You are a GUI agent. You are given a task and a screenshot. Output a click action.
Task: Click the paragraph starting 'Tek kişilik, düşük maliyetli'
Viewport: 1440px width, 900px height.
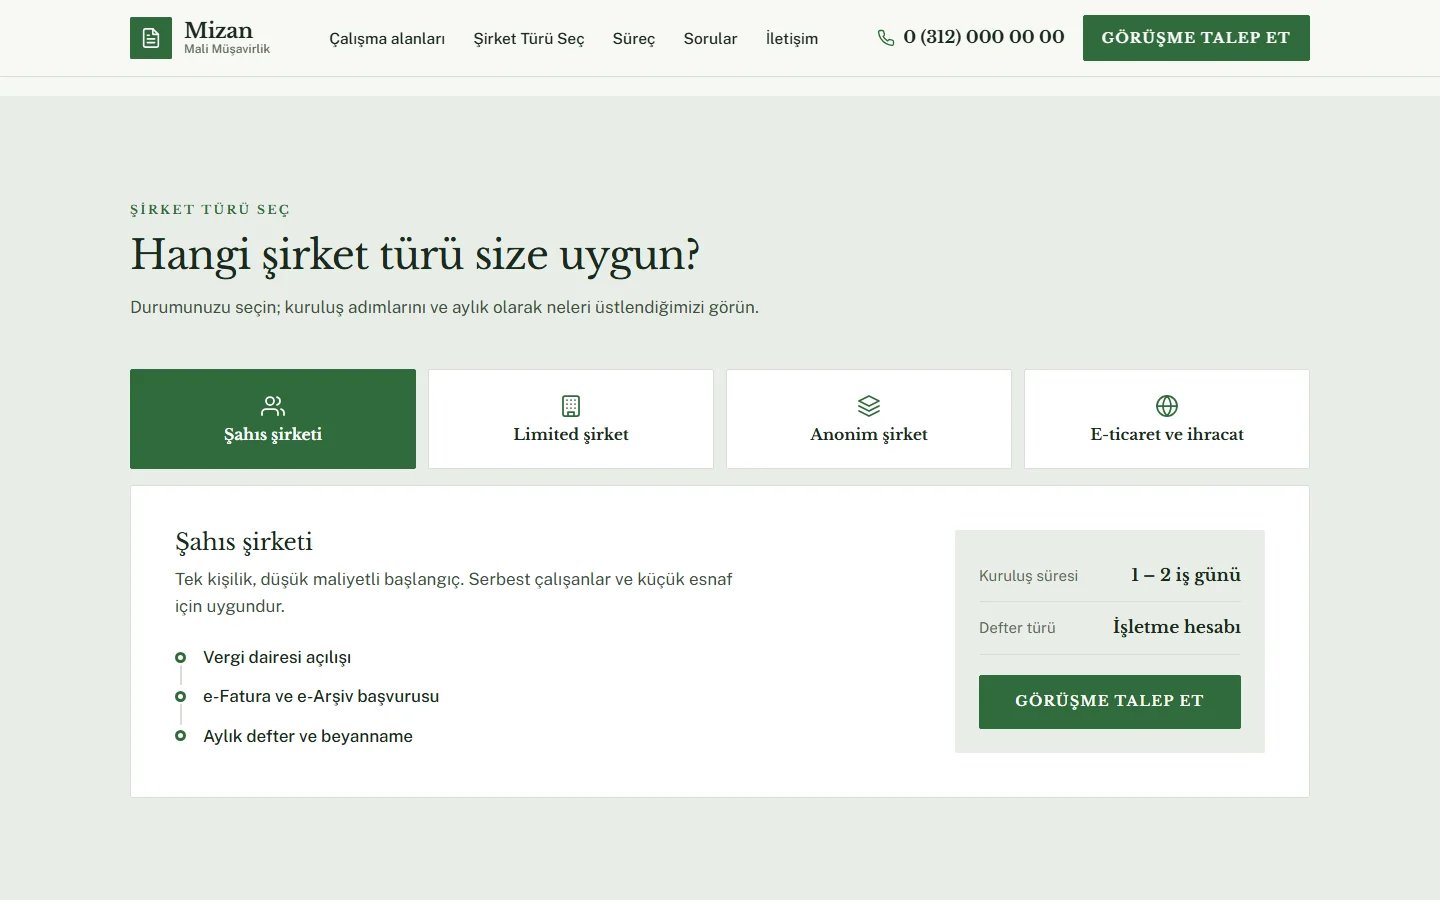(454, 592)
